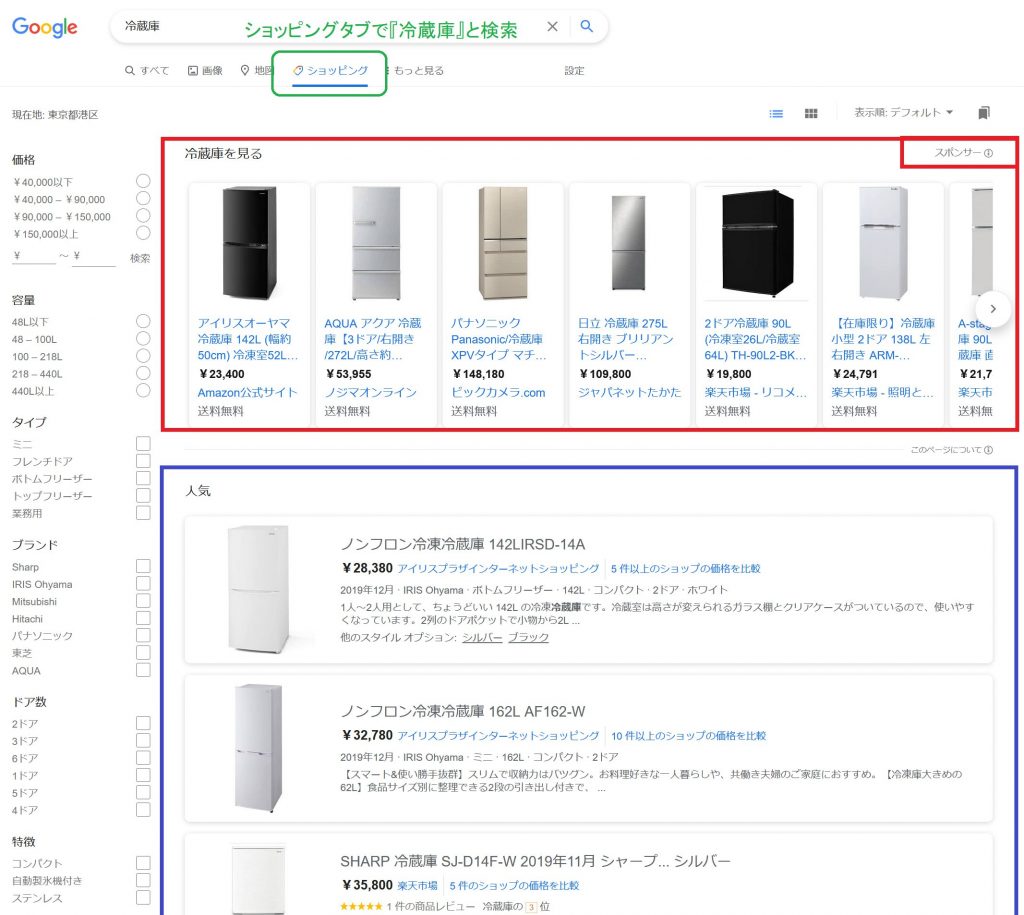
Task: Check the 2ドア door count filter
Action: pos(143,723)
